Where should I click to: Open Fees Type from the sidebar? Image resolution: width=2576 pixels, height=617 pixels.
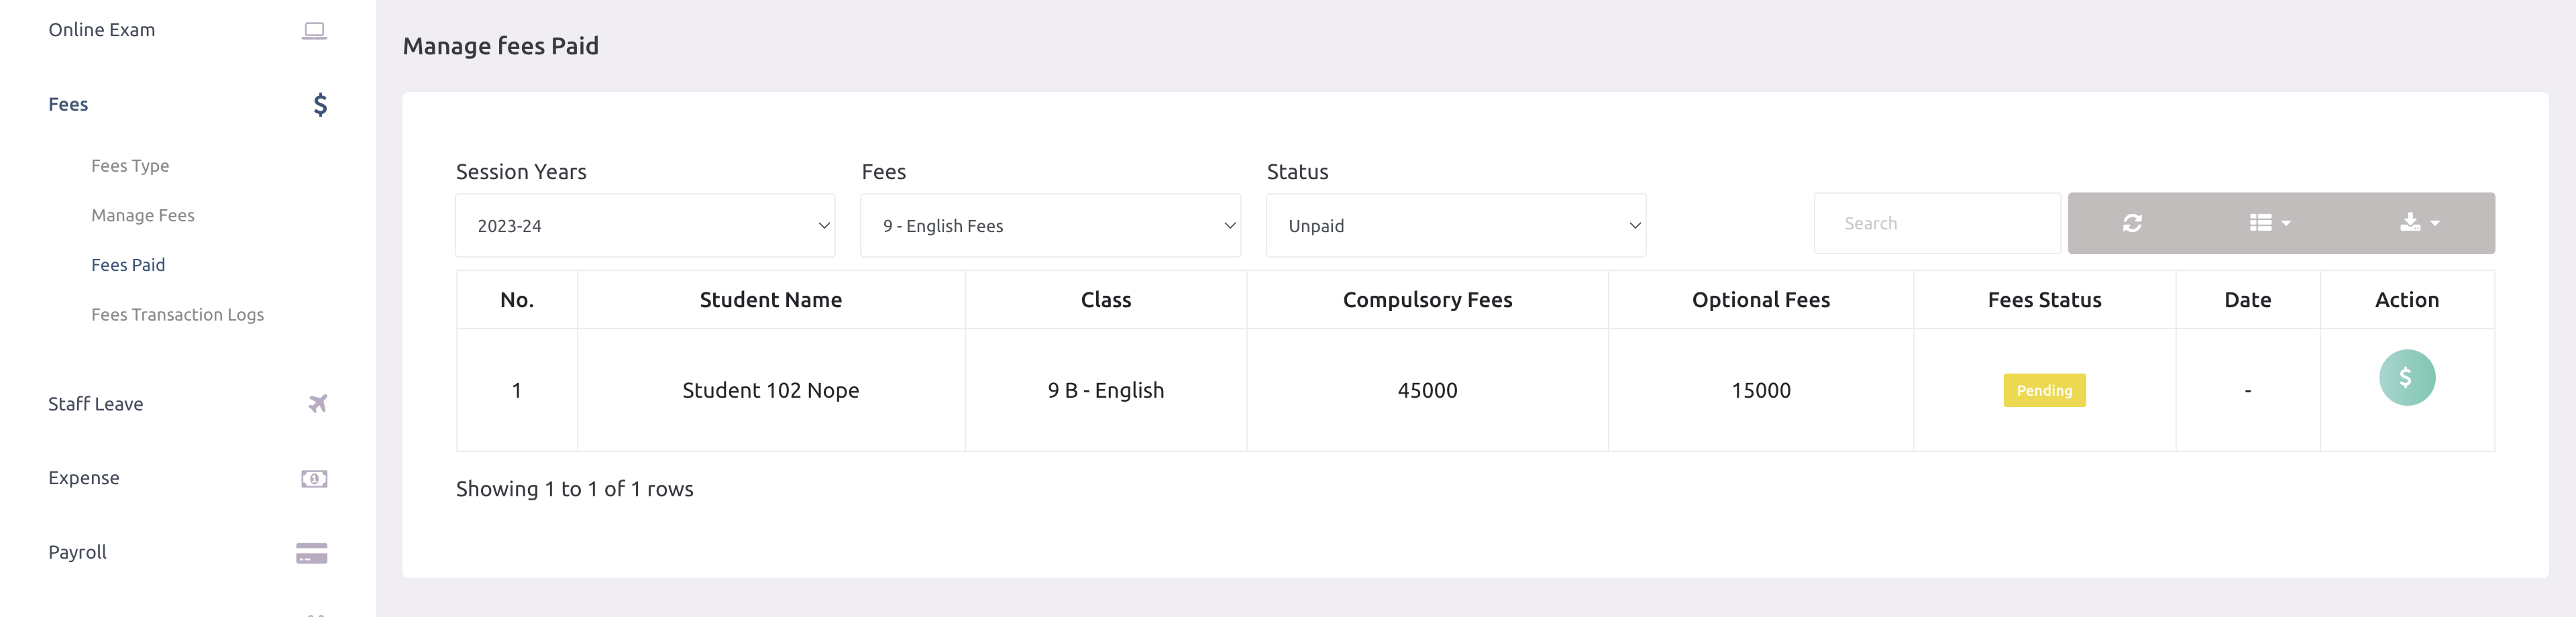(131, 165)
